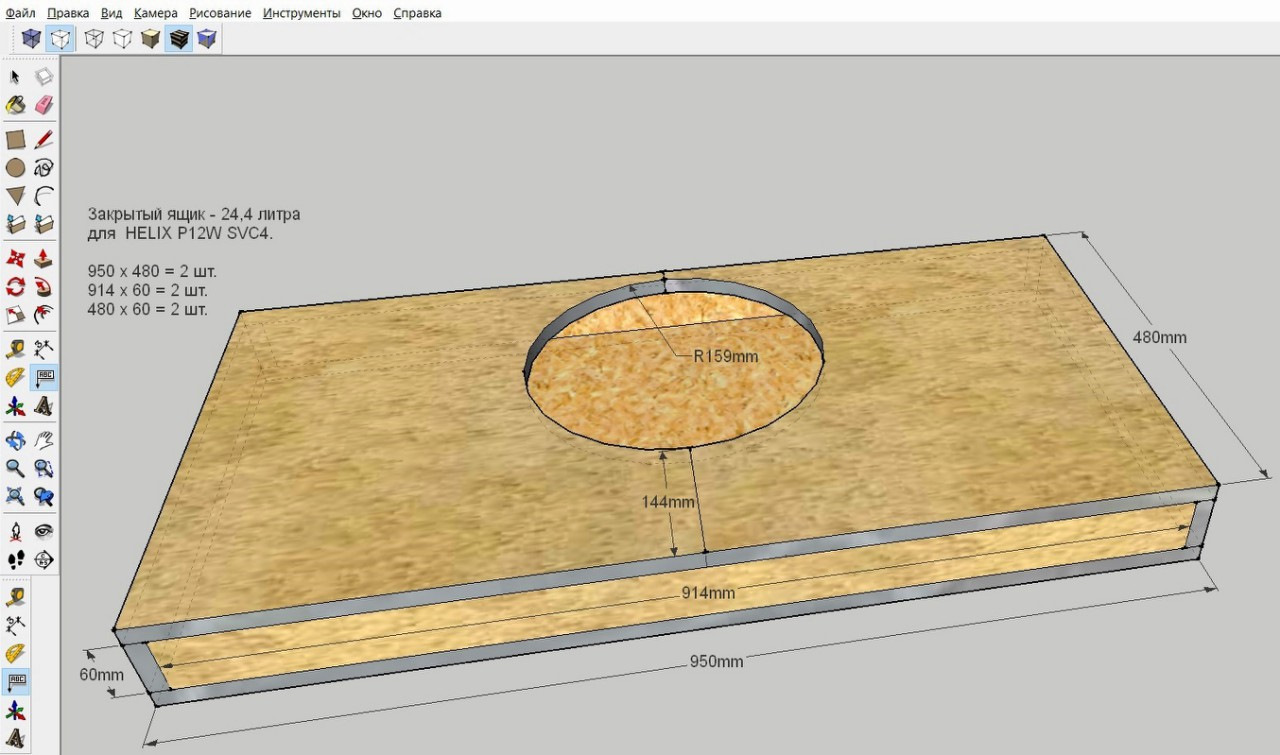Click the 950mm dimension label
Viewport: 1280px width, 755px height.
click(x=717, y=661)
